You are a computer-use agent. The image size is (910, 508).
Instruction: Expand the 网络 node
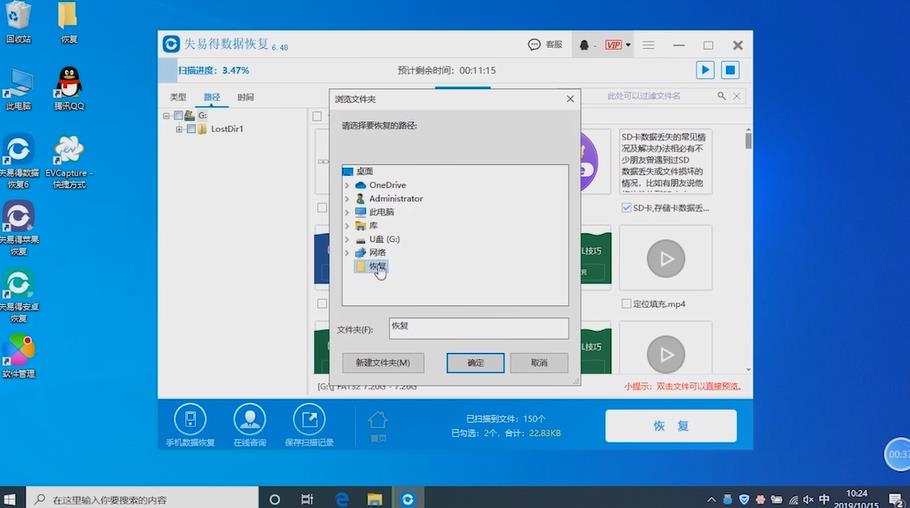point(347,253)
